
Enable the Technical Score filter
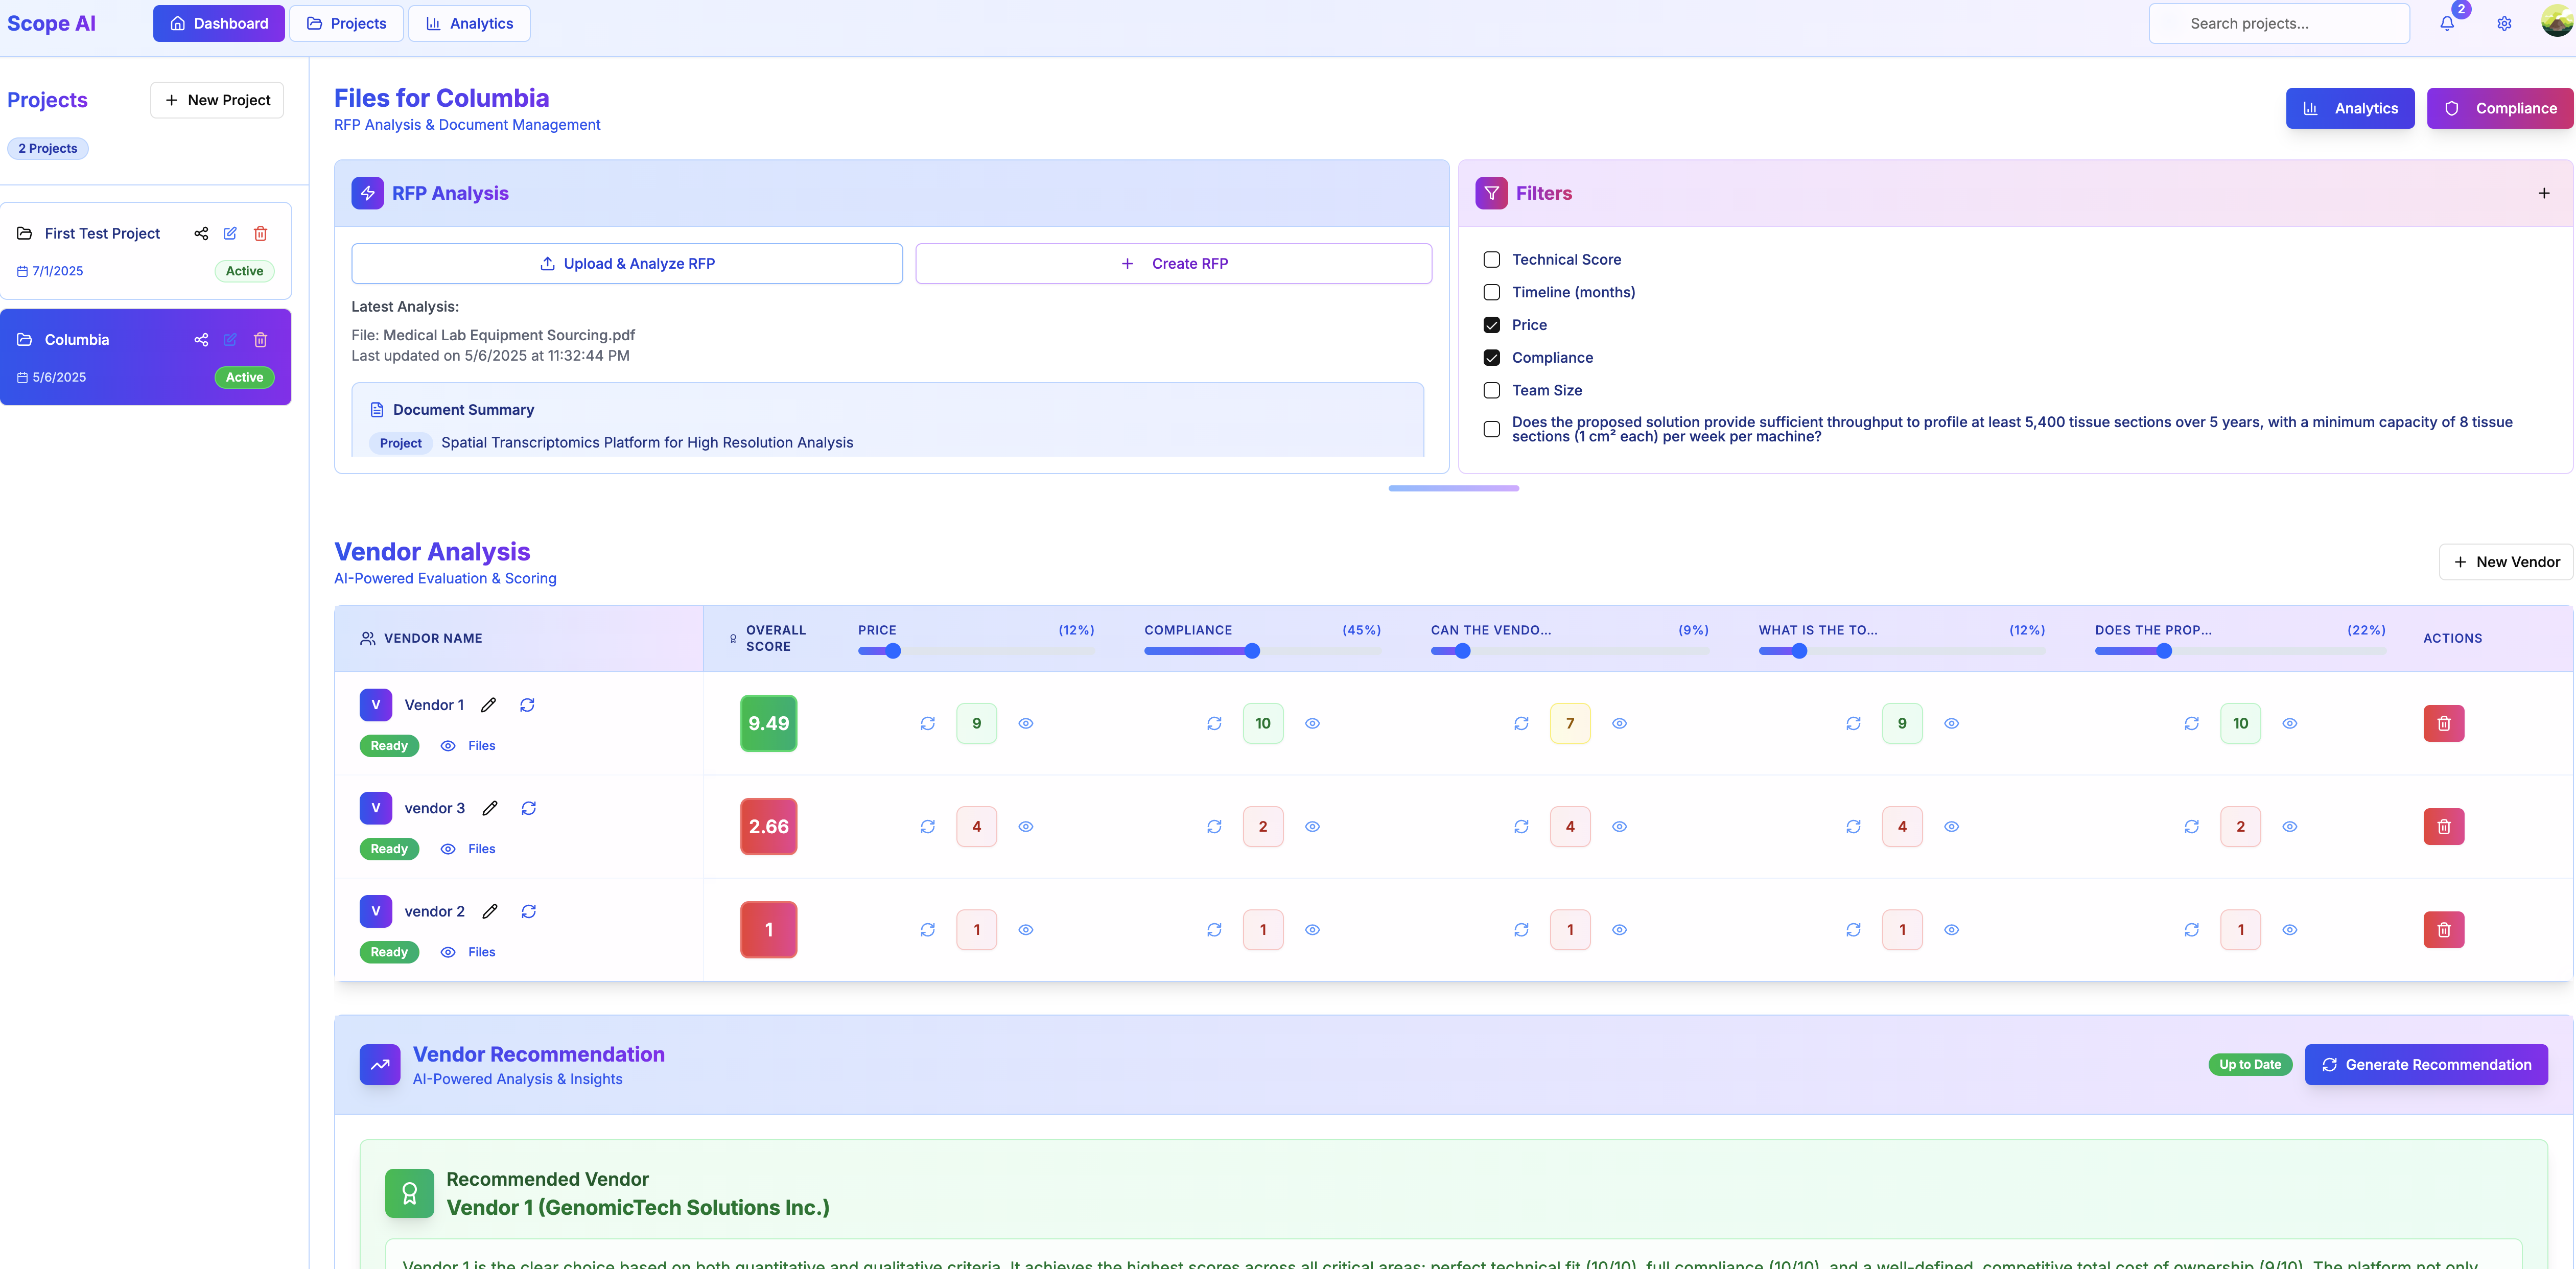1491,259
